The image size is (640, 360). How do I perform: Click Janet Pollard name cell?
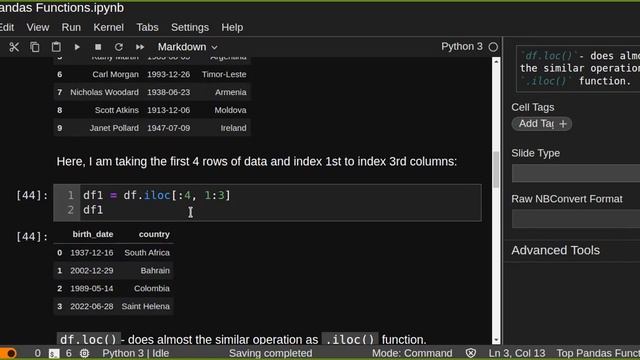[114, 128]
